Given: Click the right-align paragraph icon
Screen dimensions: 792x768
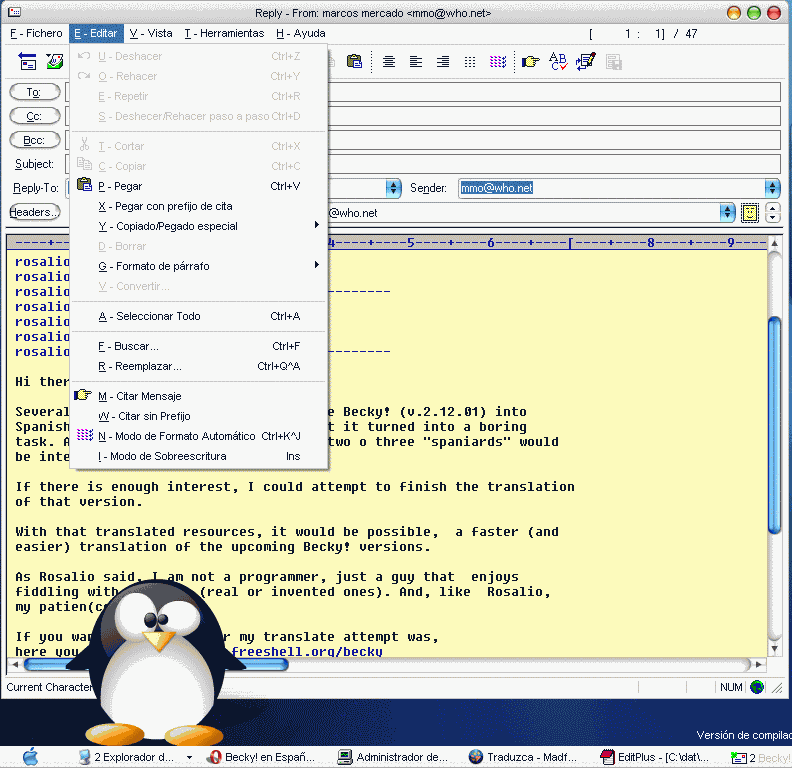Looking at the screenshot, I should (x=443, y=62).
